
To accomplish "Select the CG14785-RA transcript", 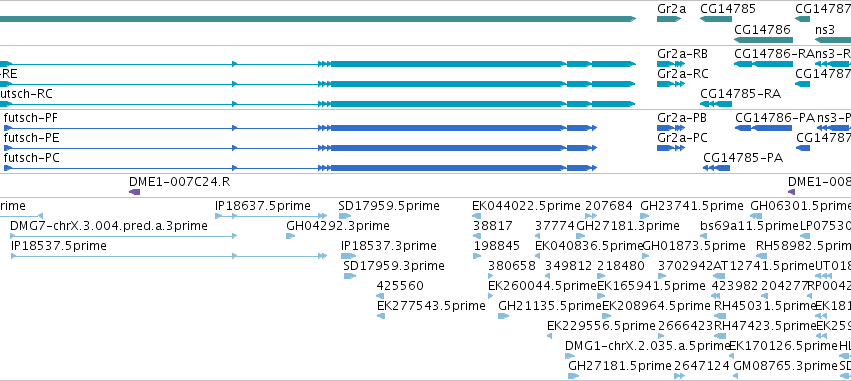I will coord(716,104).
